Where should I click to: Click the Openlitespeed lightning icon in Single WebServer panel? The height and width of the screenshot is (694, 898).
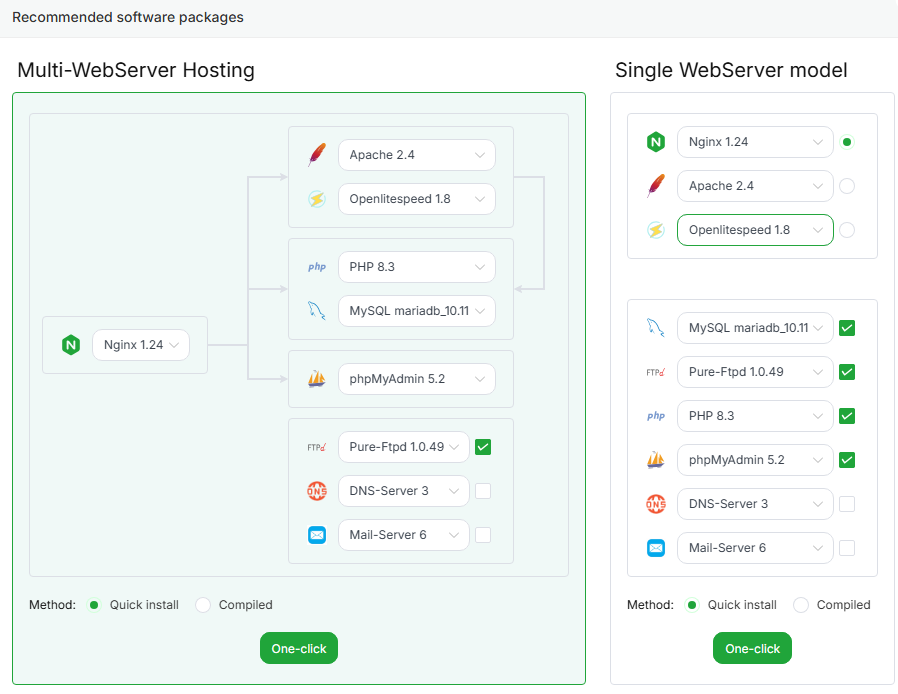656,230
